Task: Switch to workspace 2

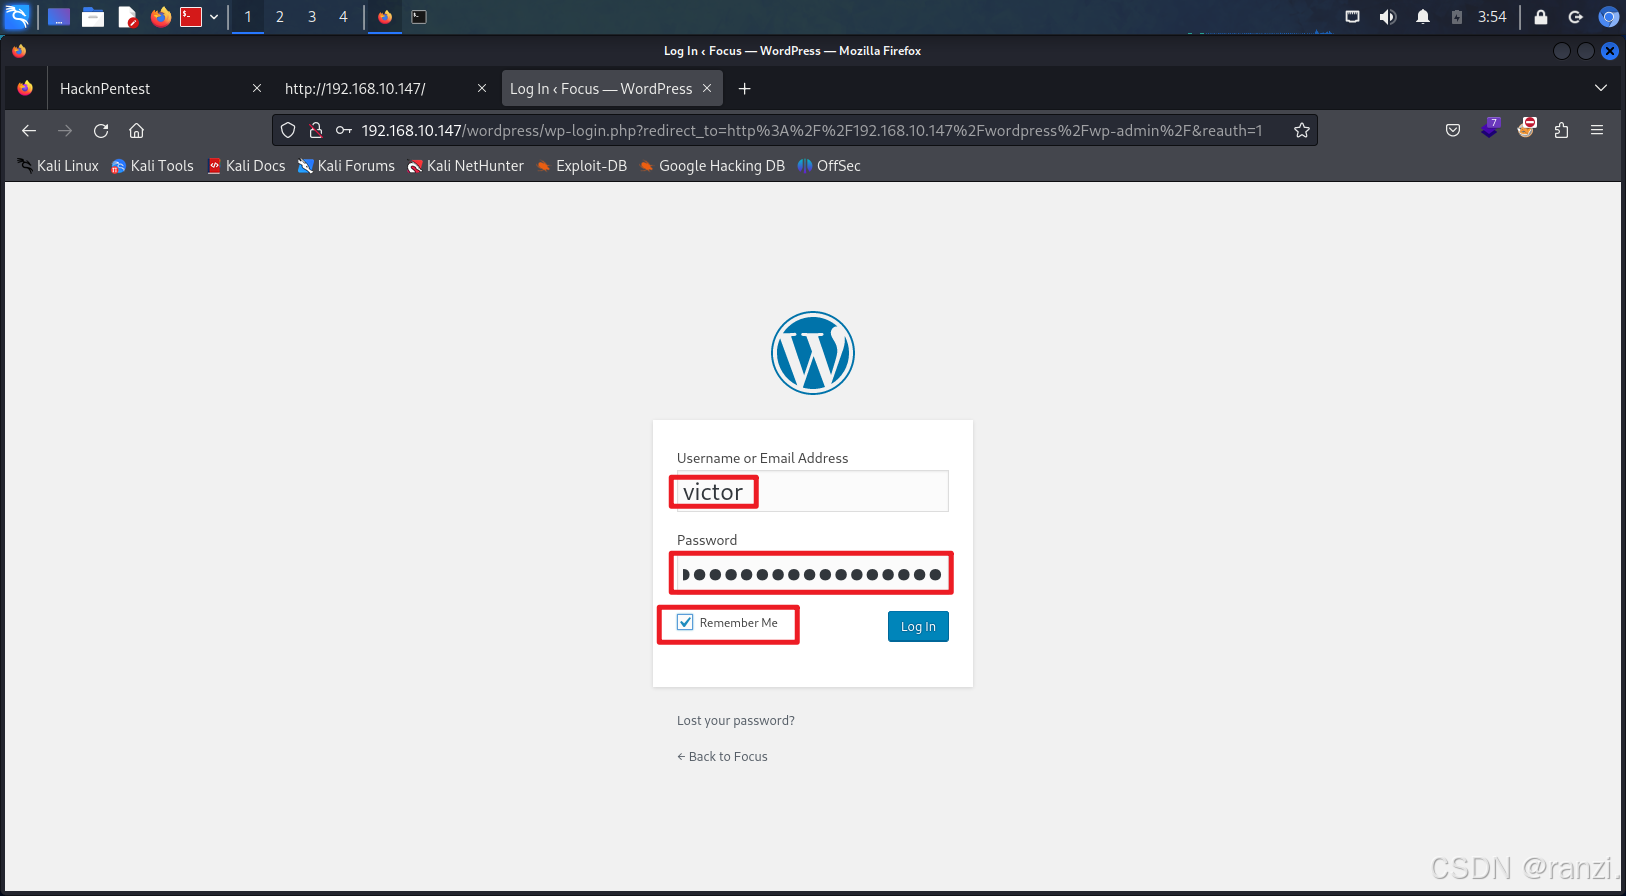Action: coord(280,17)
